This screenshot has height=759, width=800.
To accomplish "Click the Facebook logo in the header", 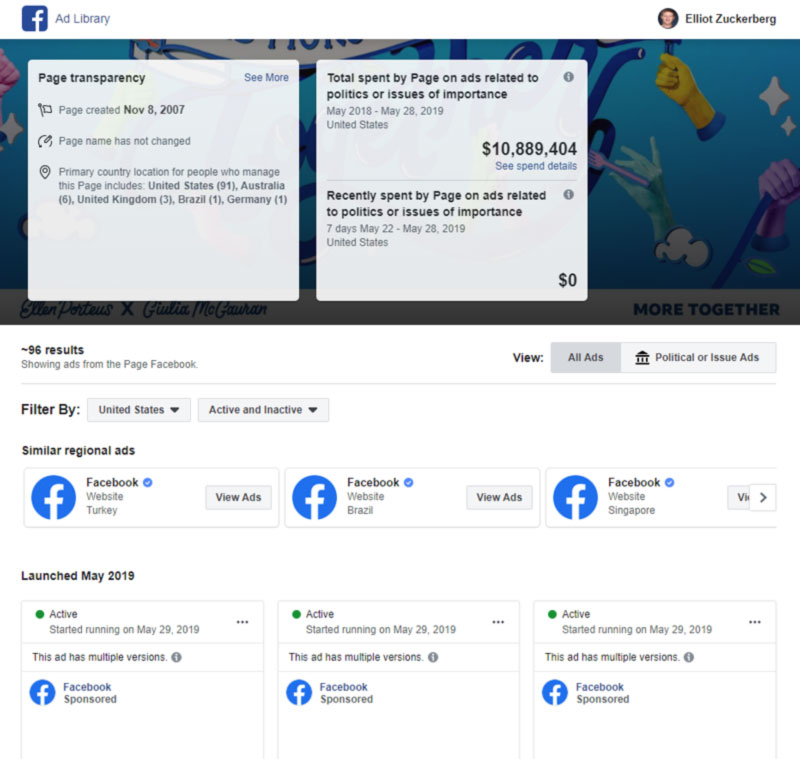I will pyautogui.click(x=34, y=19).
